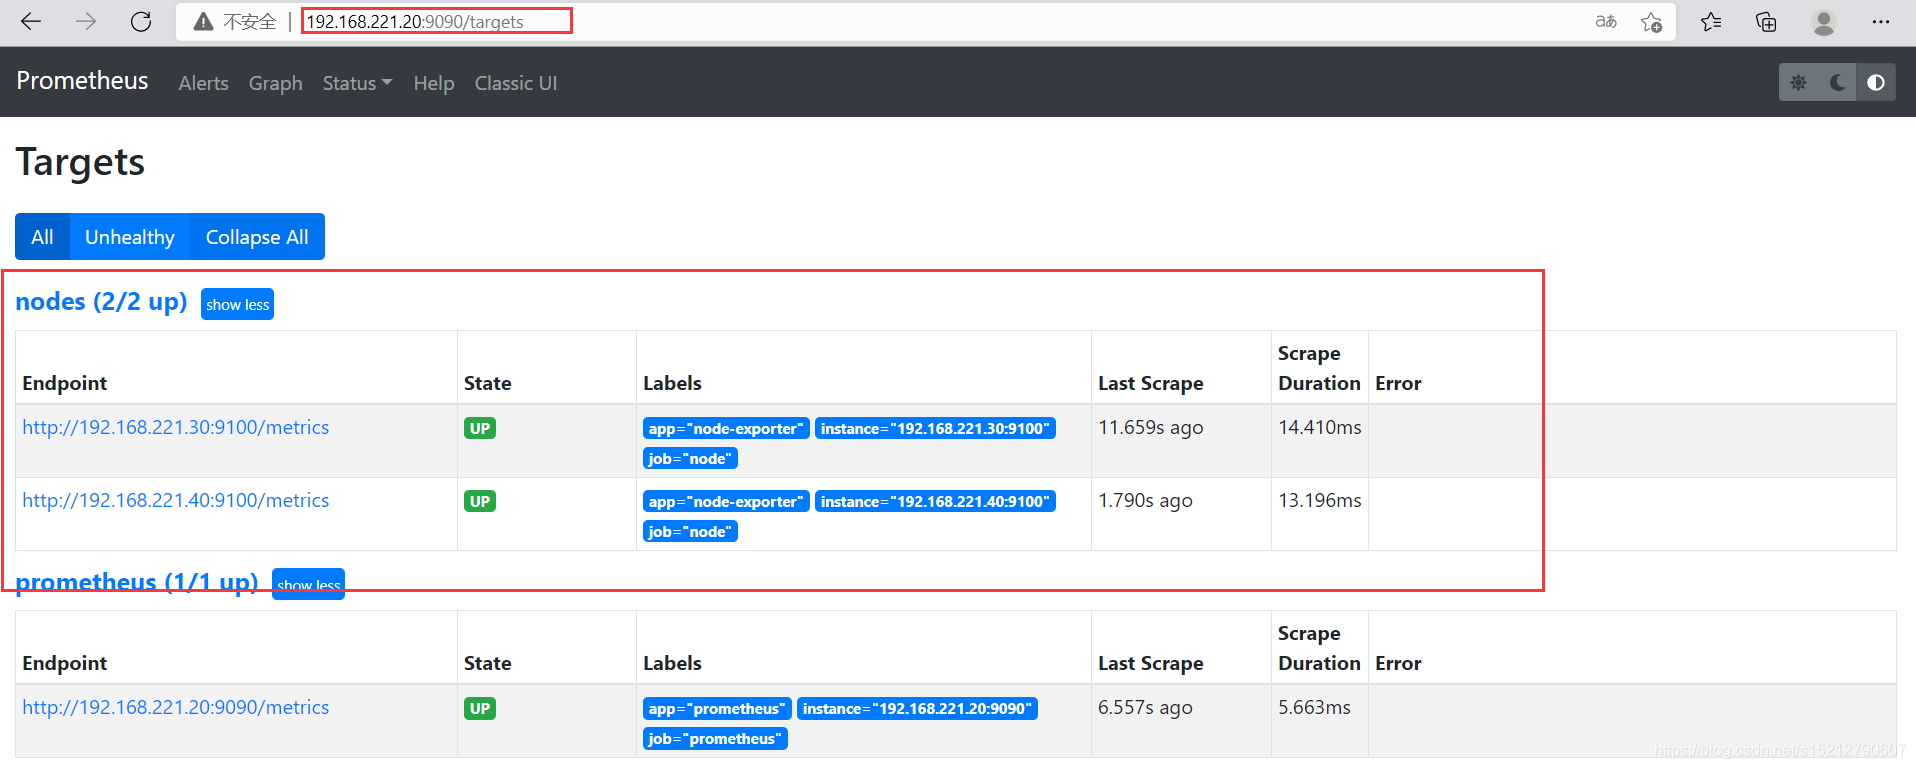Image resolution: width=1916 pixels, height=769 pixels.
Task: Click the app="prometheus" label badge
Action: (717, 708)
